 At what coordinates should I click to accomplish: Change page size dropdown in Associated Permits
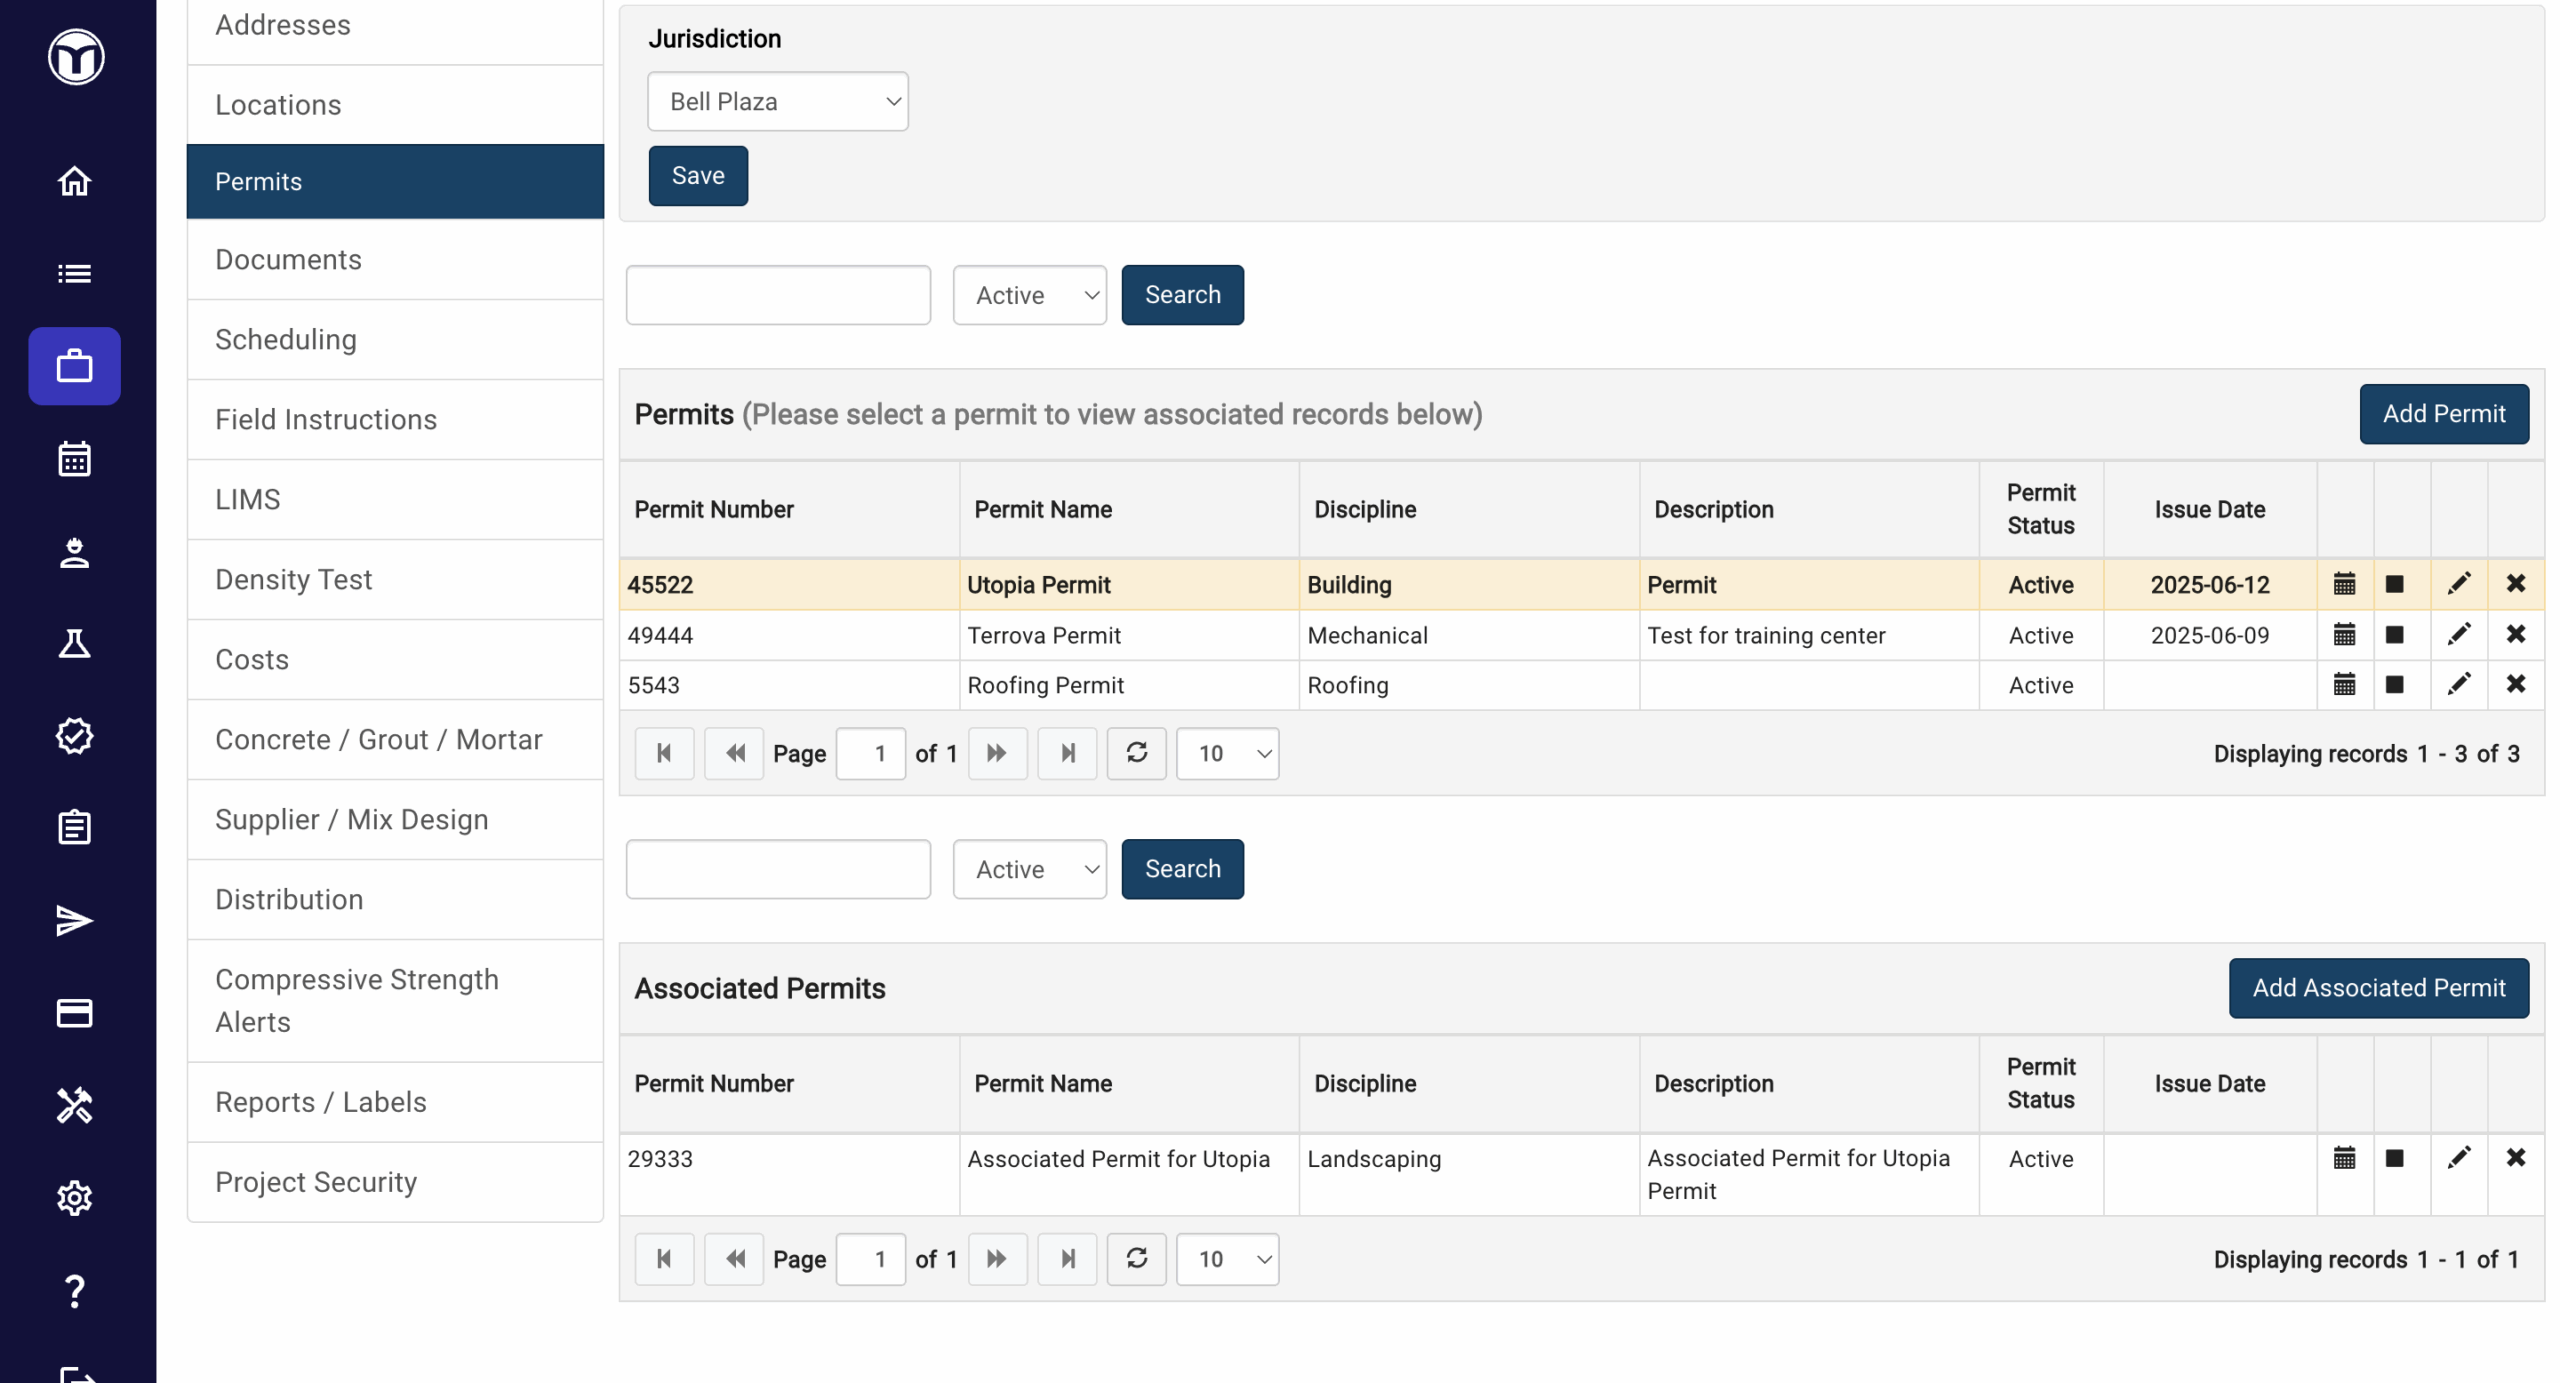pos(1226,1258)
